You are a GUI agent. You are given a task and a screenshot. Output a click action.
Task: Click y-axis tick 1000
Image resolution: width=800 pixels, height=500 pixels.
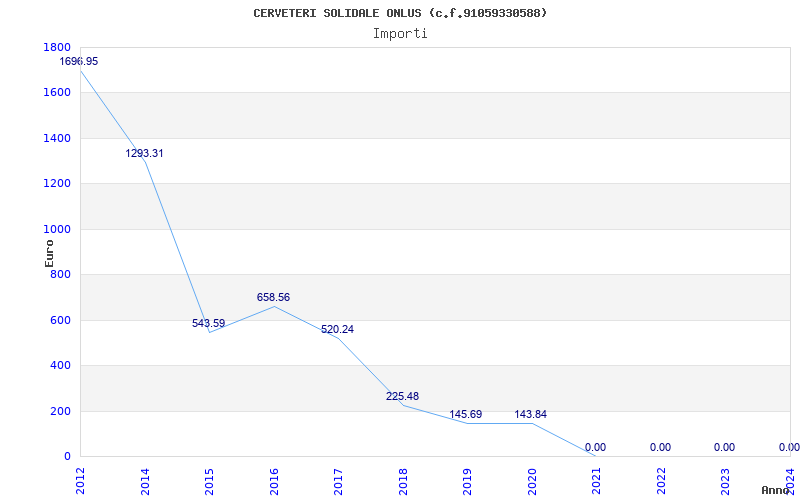tap(57, 229)
